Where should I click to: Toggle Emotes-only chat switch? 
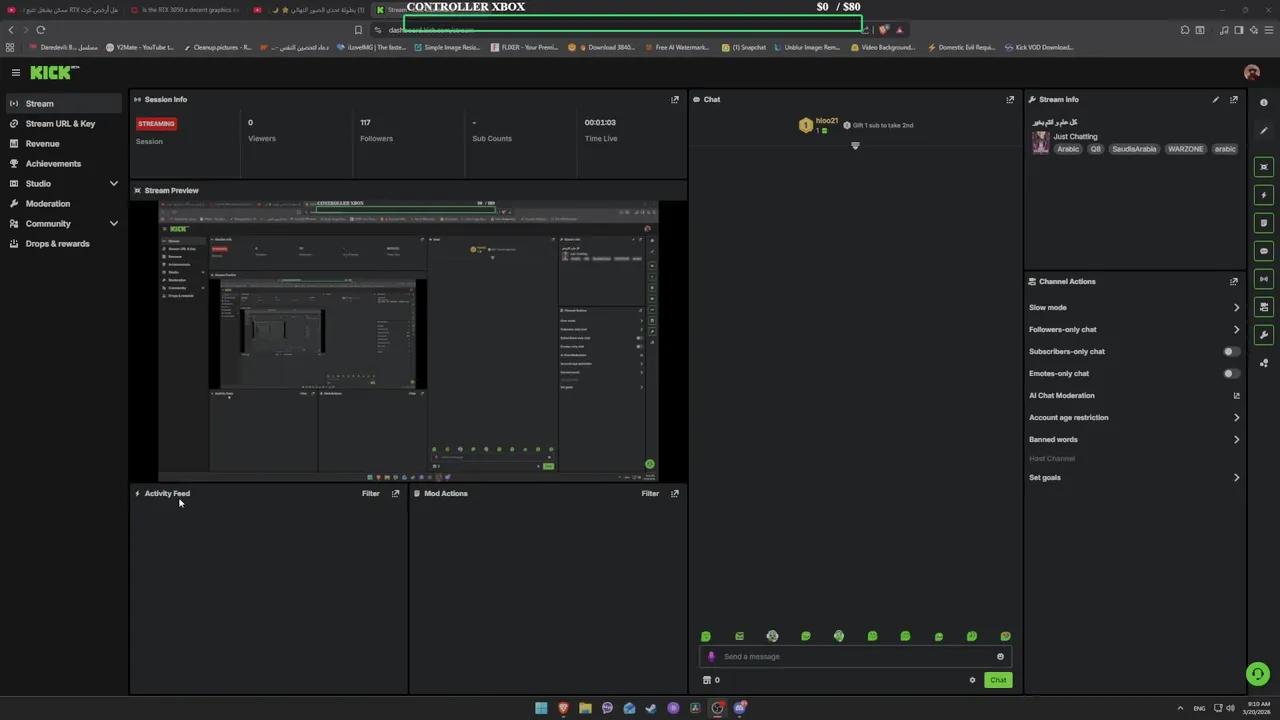[x=1232, y=374]
